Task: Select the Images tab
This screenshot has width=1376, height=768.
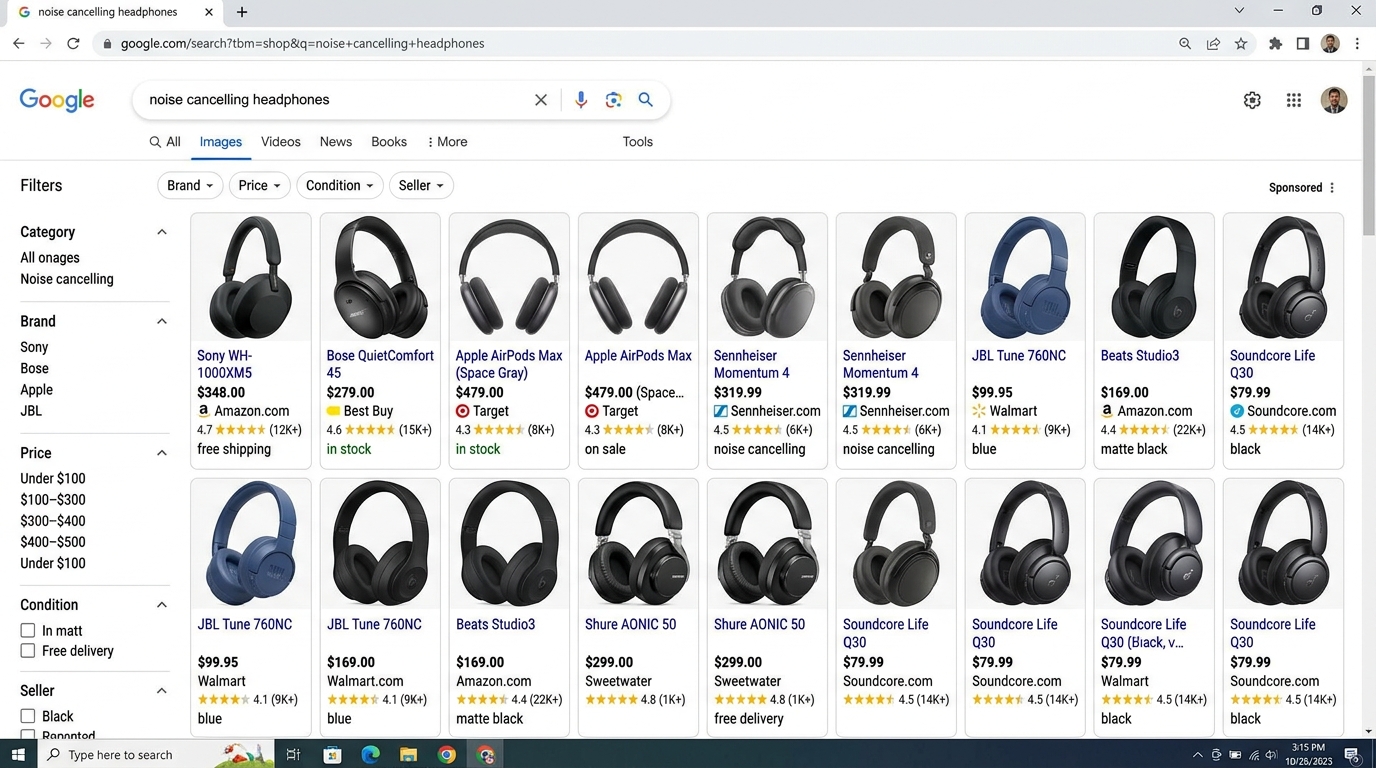Action: point(221,142)
